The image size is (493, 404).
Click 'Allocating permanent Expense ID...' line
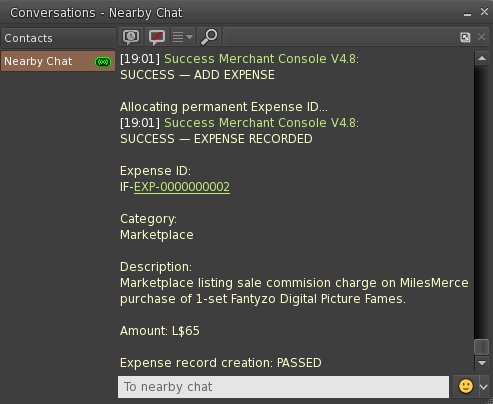(224, 107)
